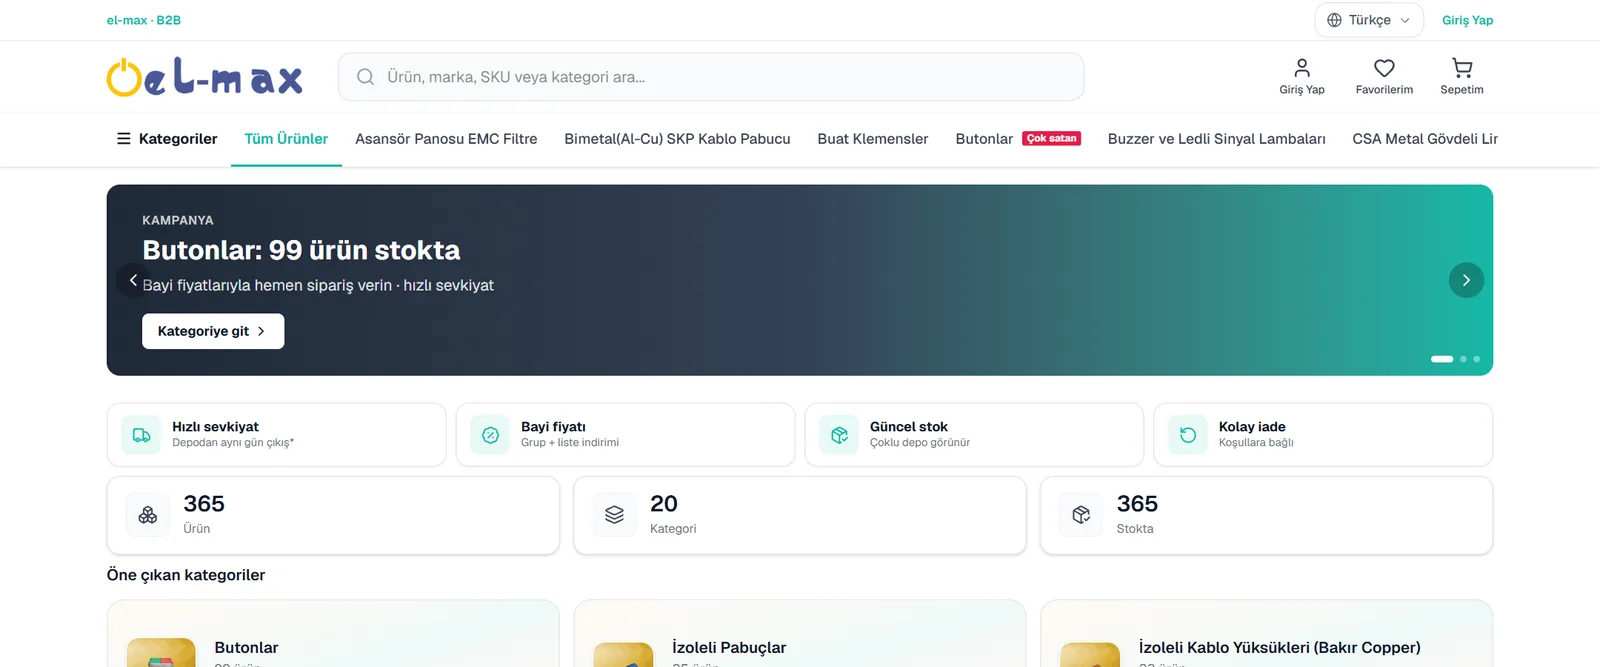Click the Hızlı sevkiyat truck icon
The width and height of the screenshot is (1600, 667).
coord(141,435)
